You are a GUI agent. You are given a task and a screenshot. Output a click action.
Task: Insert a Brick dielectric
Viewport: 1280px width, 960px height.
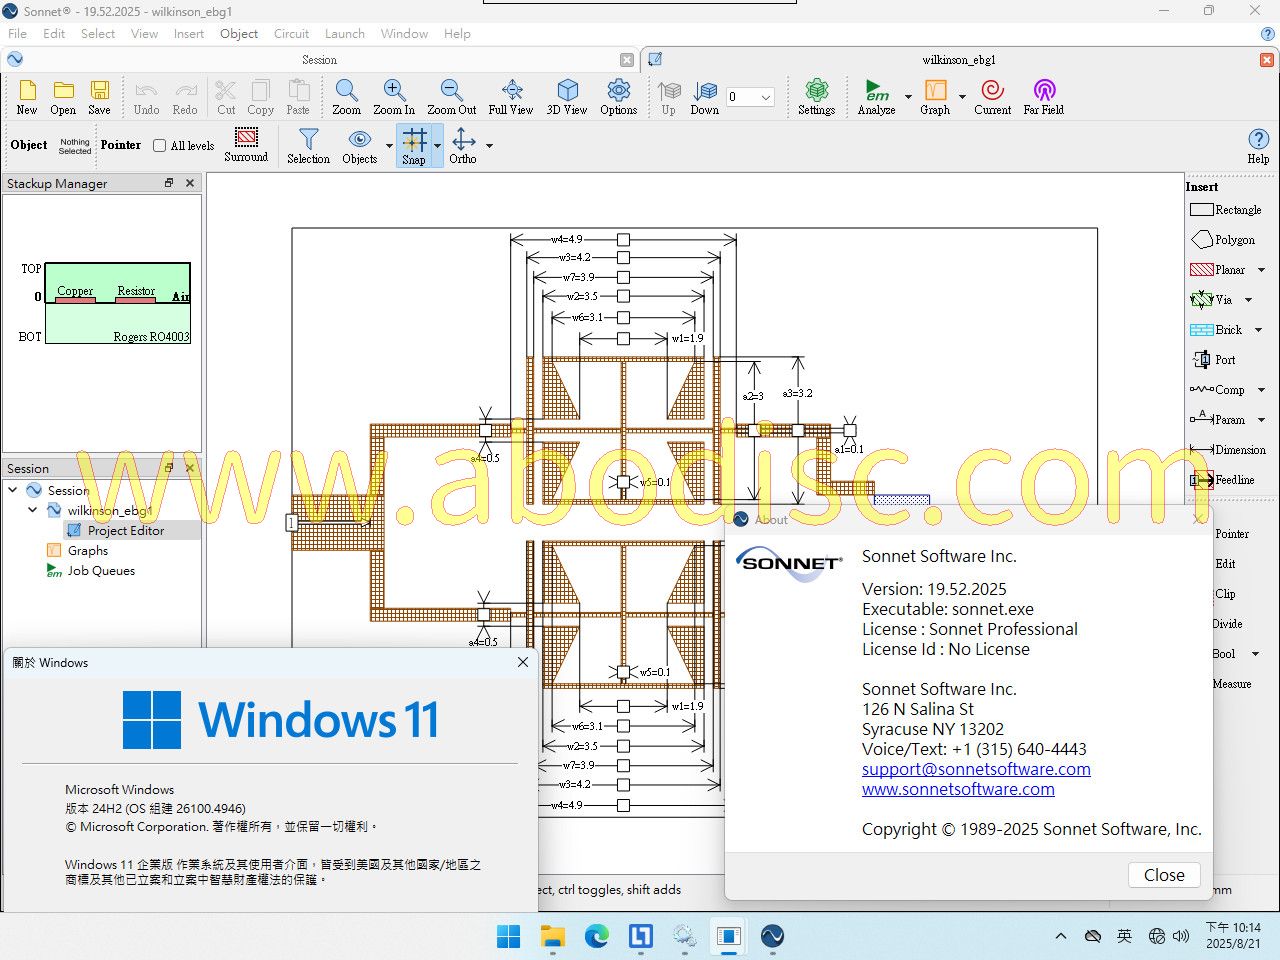click(1216, 330)
